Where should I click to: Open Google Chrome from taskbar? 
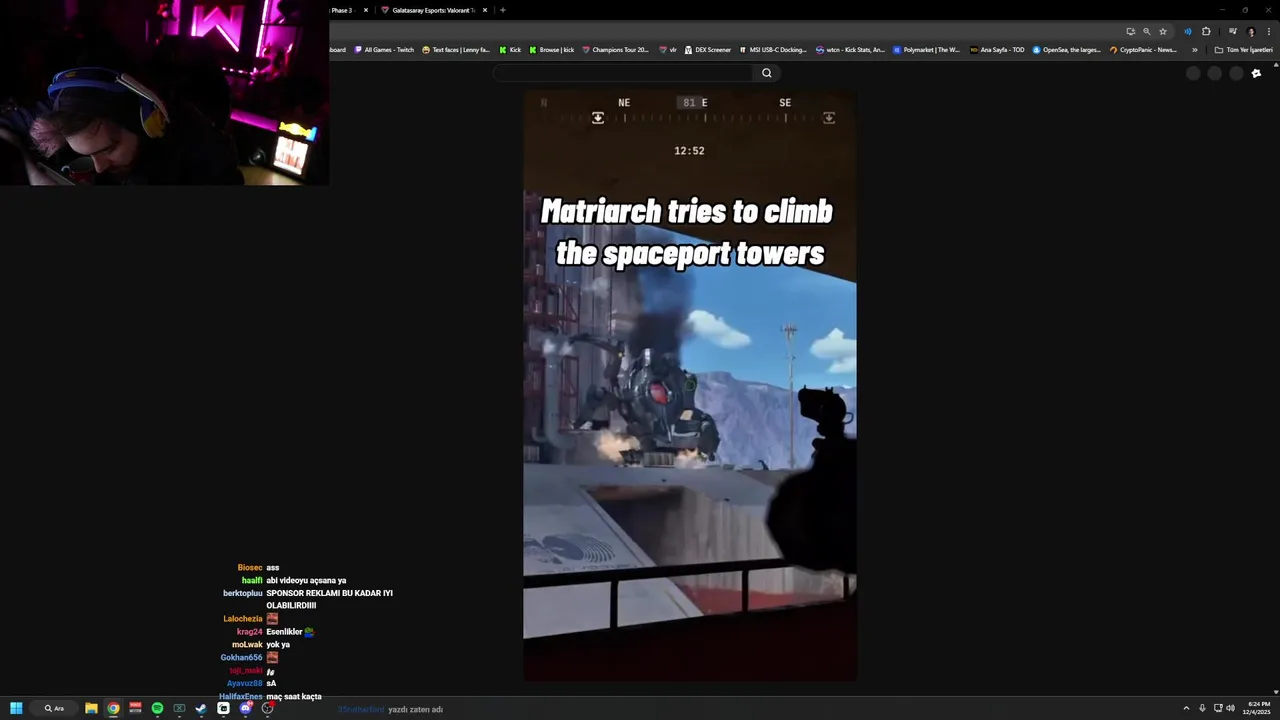click(x=113, y=708)
